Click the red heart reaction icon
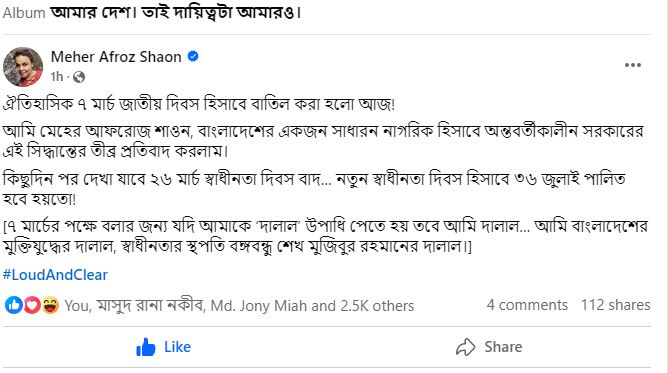This screenshot has width=668, height=373. (x=32, y=305)
